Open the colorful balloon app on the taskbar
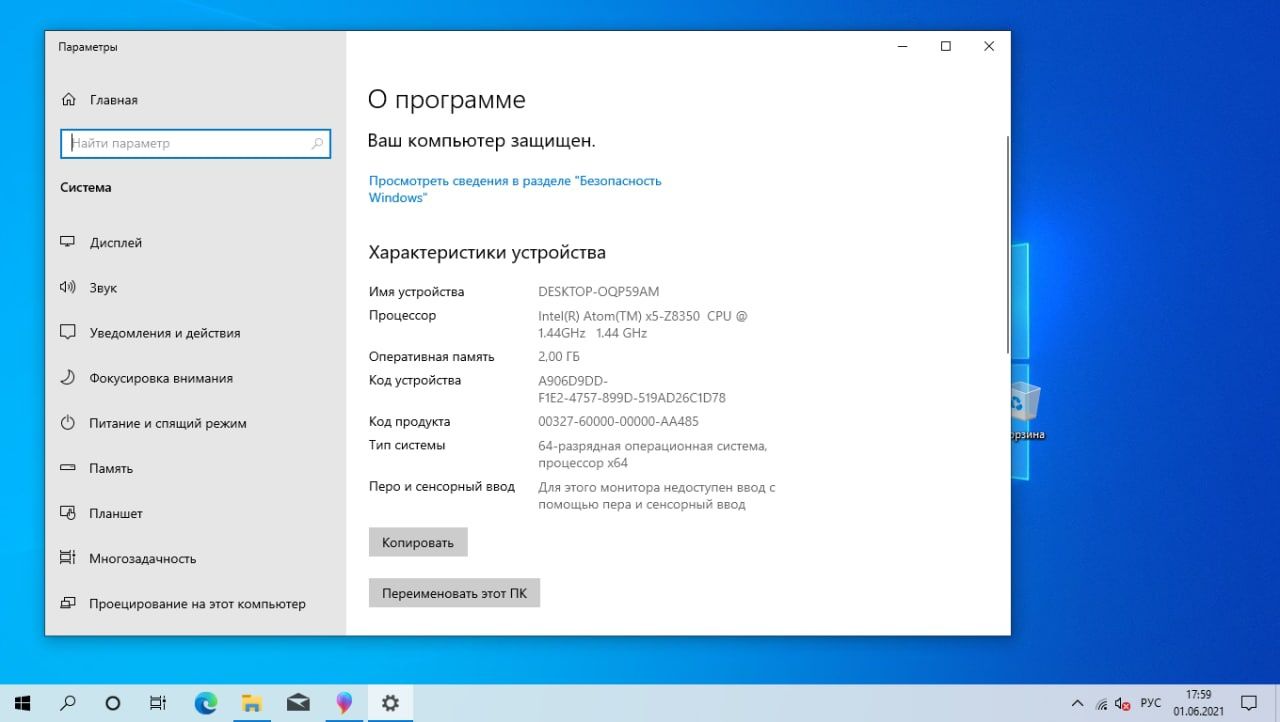Viewport: 1280px width, 722px height. [344, 703]
